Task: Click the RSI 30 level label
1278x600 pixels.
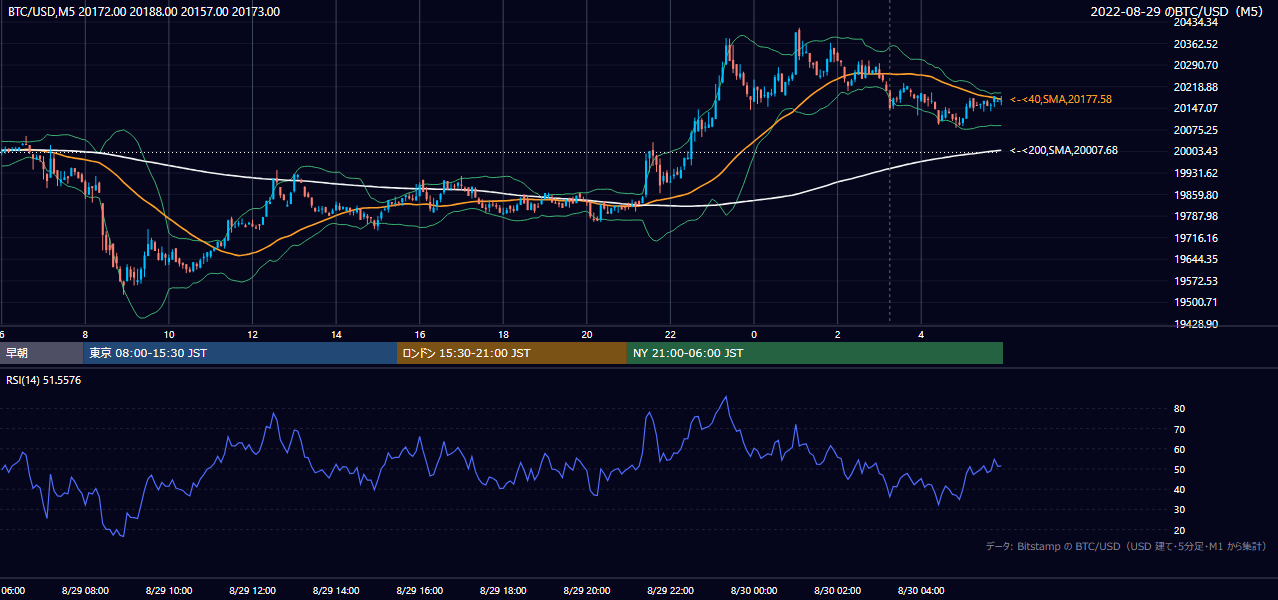Action: coord(1179,509)
